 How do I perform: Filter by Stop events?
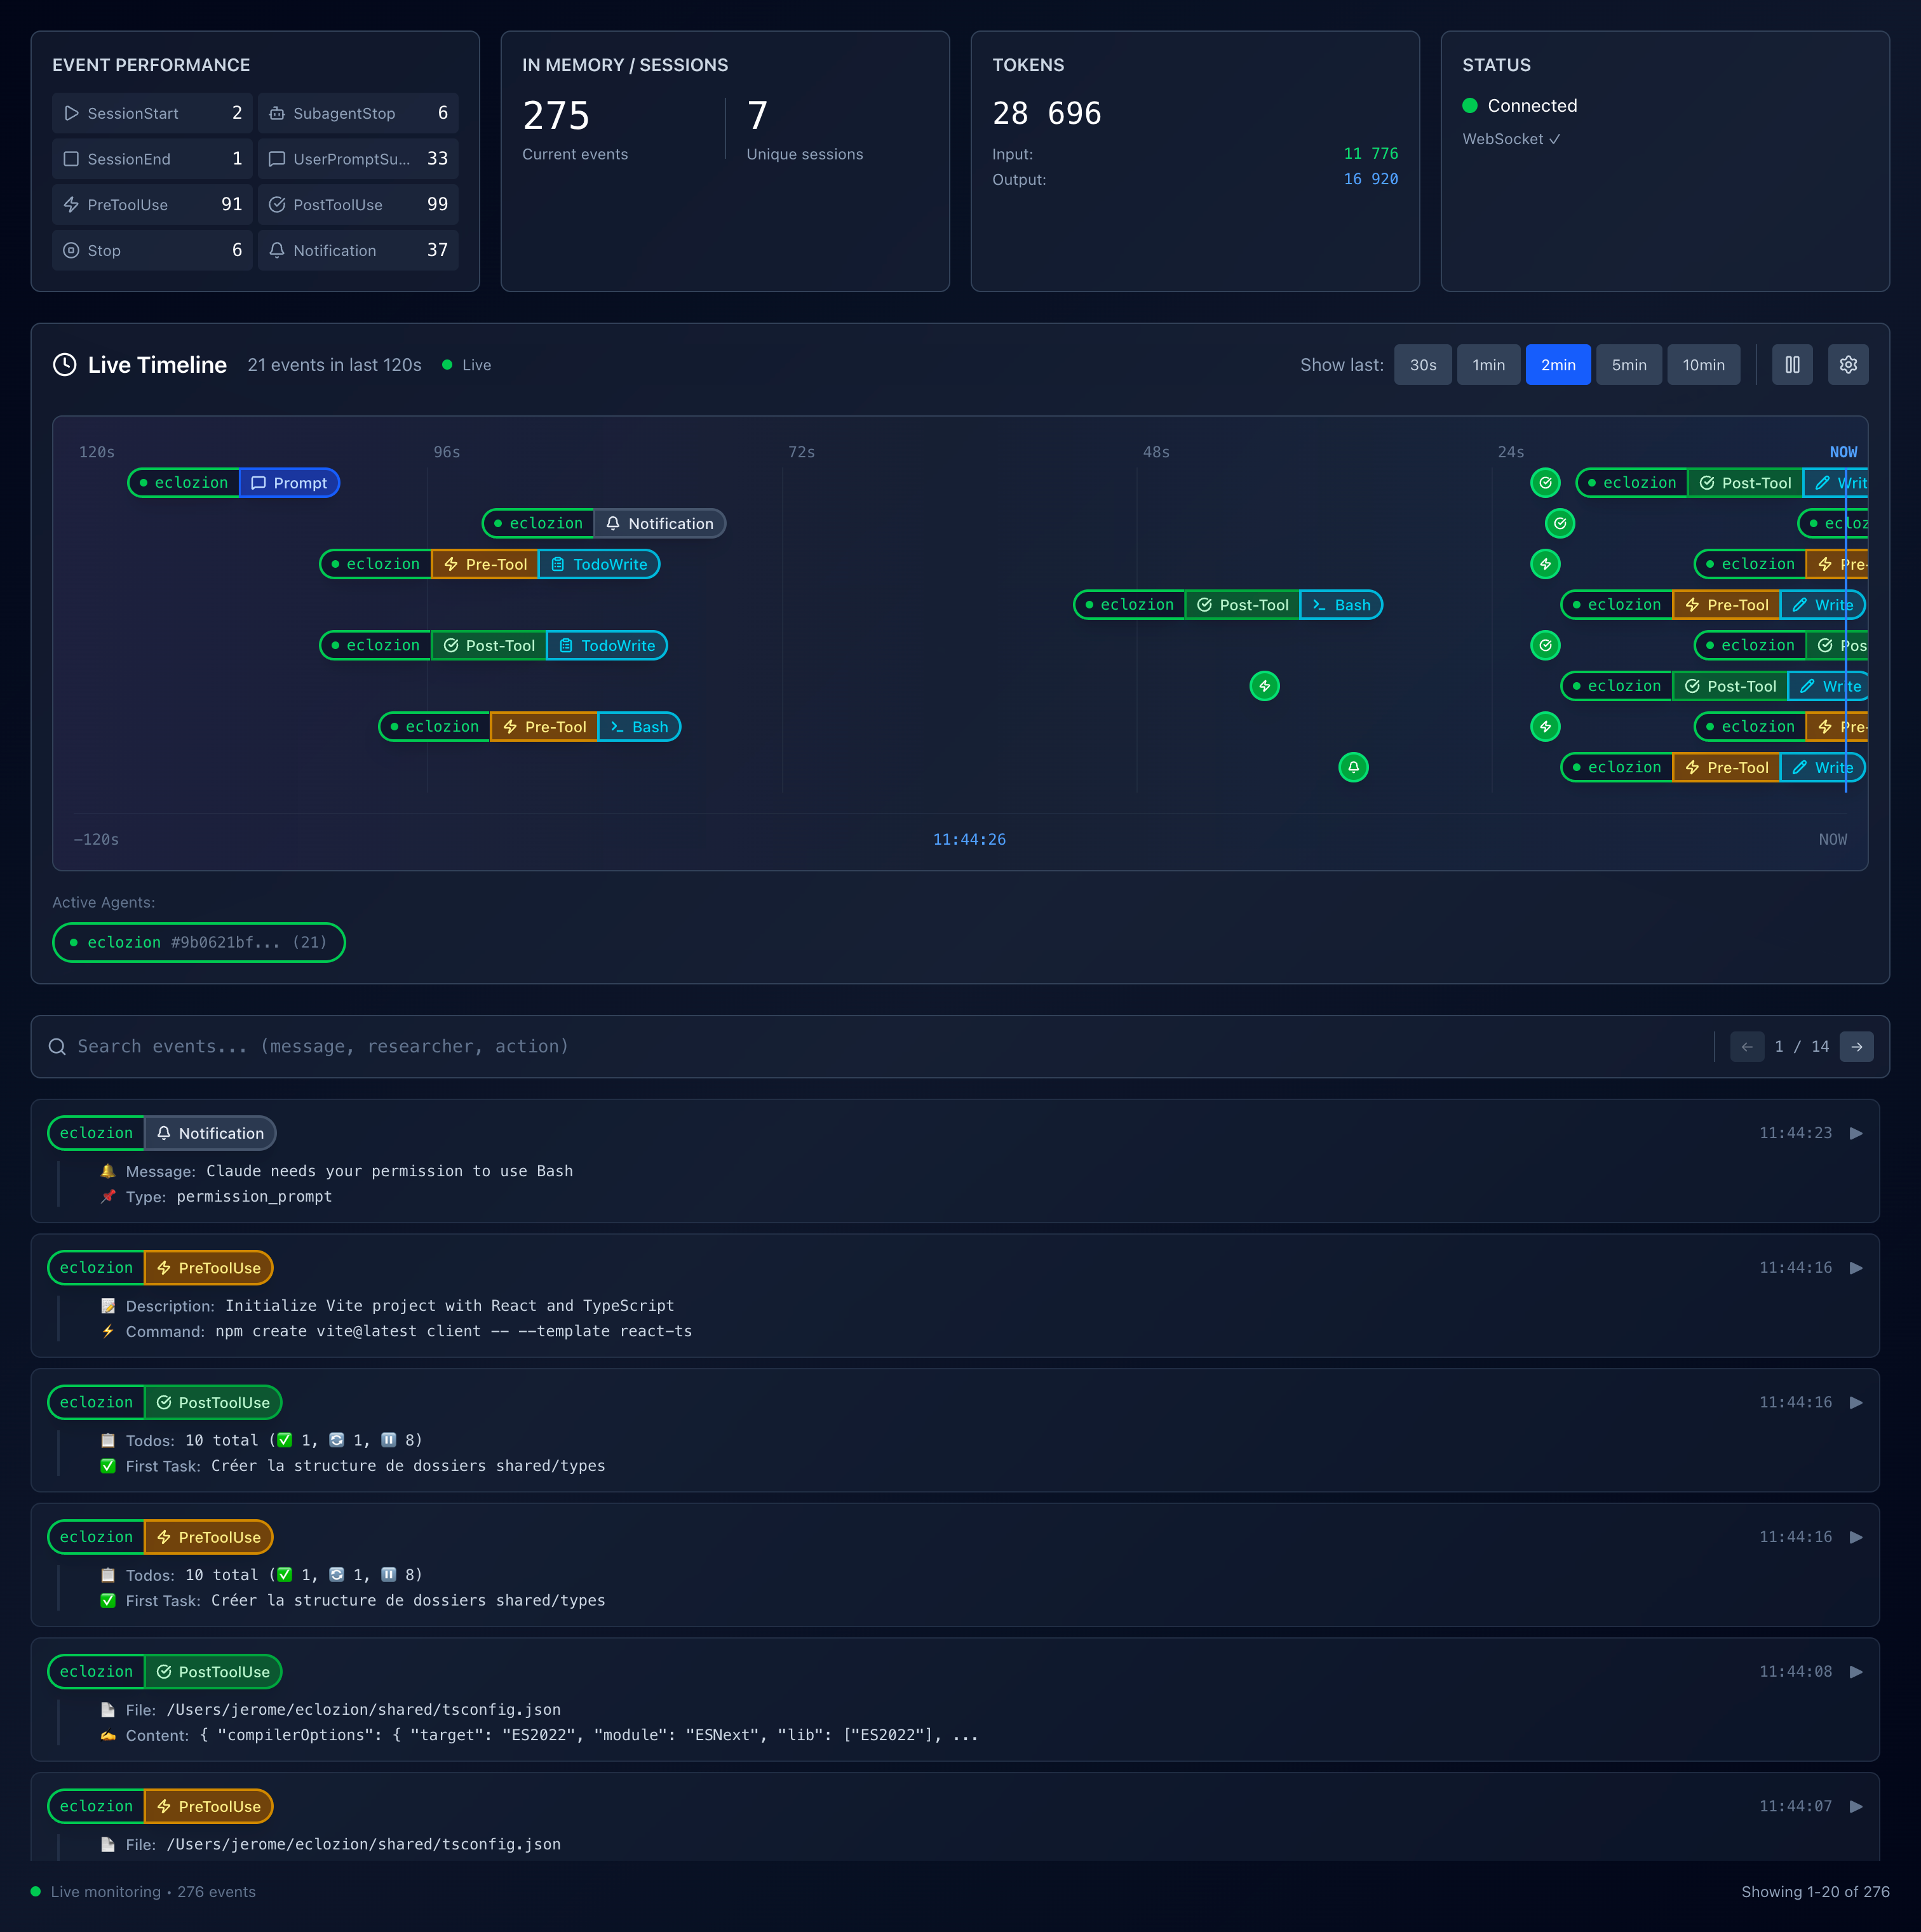[152, 250]
